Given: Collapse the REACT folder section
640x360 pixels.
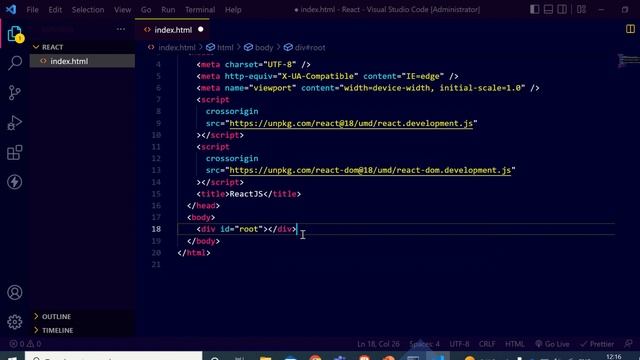Looking at the screenshot, I should coord(52,47).
